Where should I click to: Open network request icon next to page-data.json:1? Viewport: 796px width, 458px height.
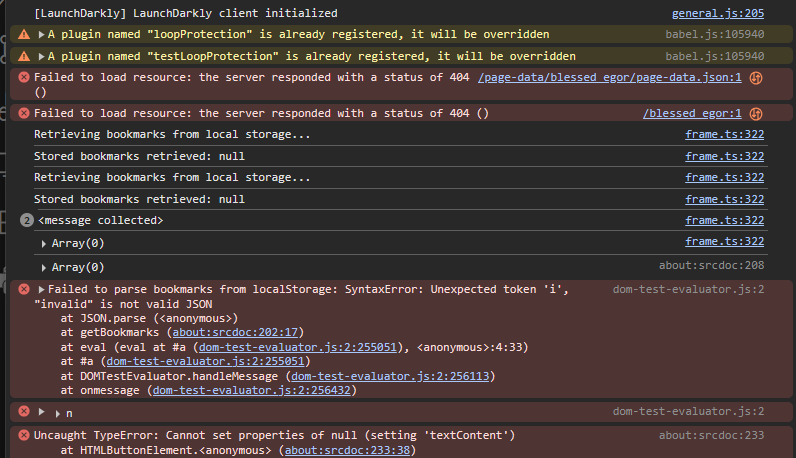(756, 77)
